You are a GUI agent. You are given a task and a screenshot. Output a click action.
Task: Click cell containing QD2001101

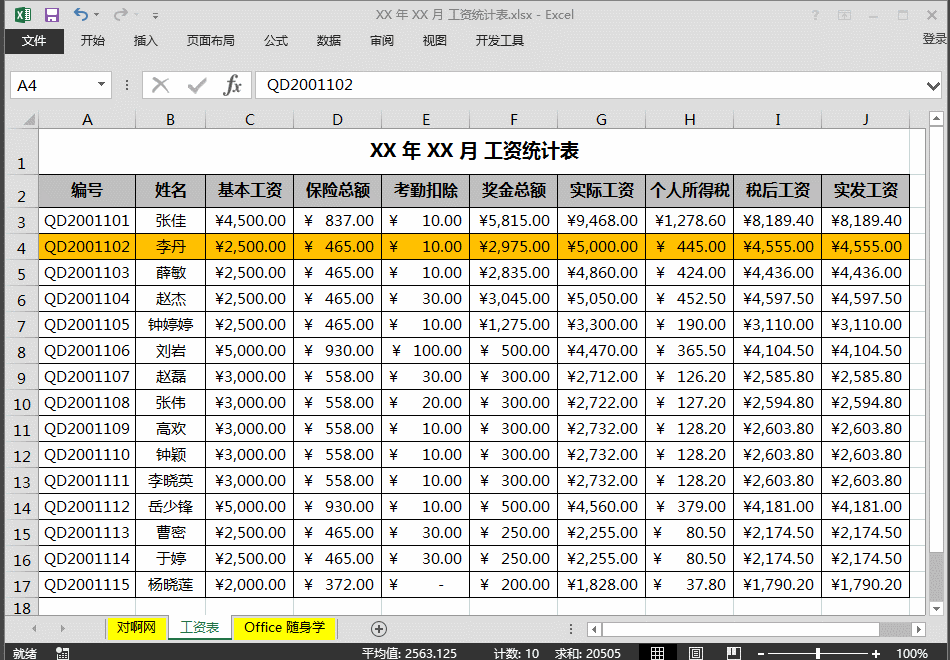[87, 221]
